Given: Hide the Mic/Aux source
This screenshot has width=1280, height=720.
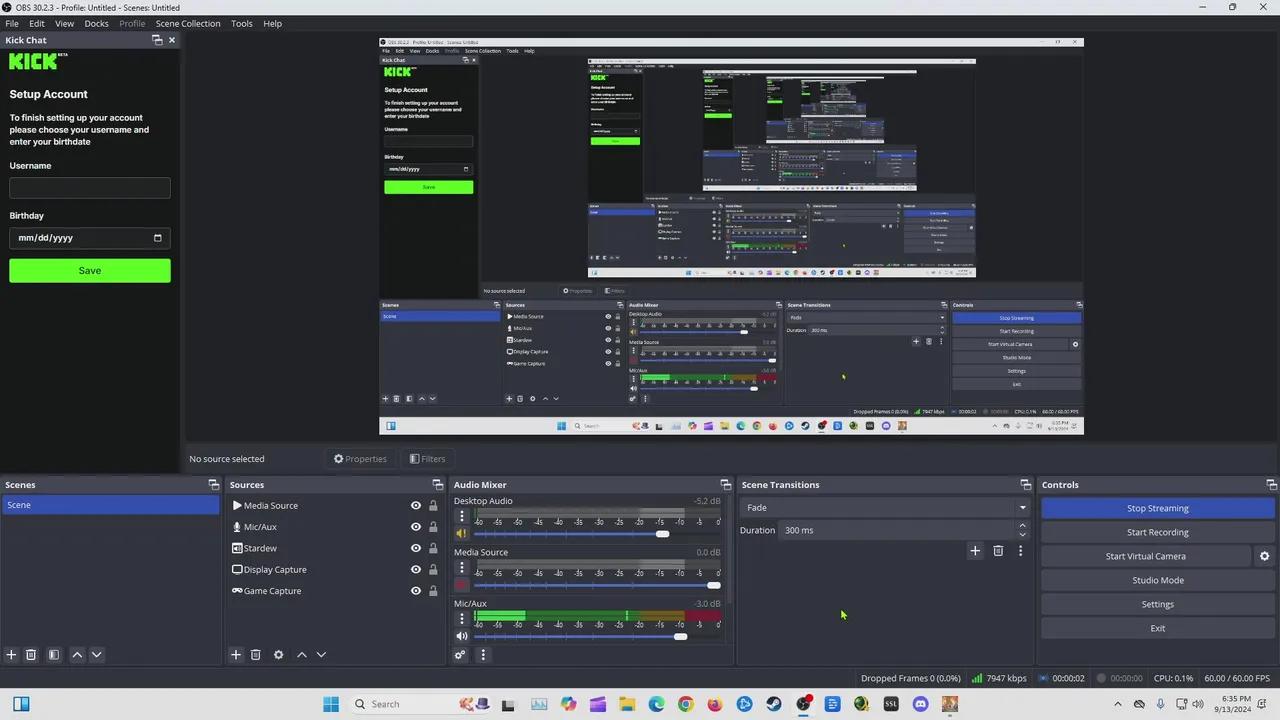Looking at the screenshot, I should coord(416,527).
